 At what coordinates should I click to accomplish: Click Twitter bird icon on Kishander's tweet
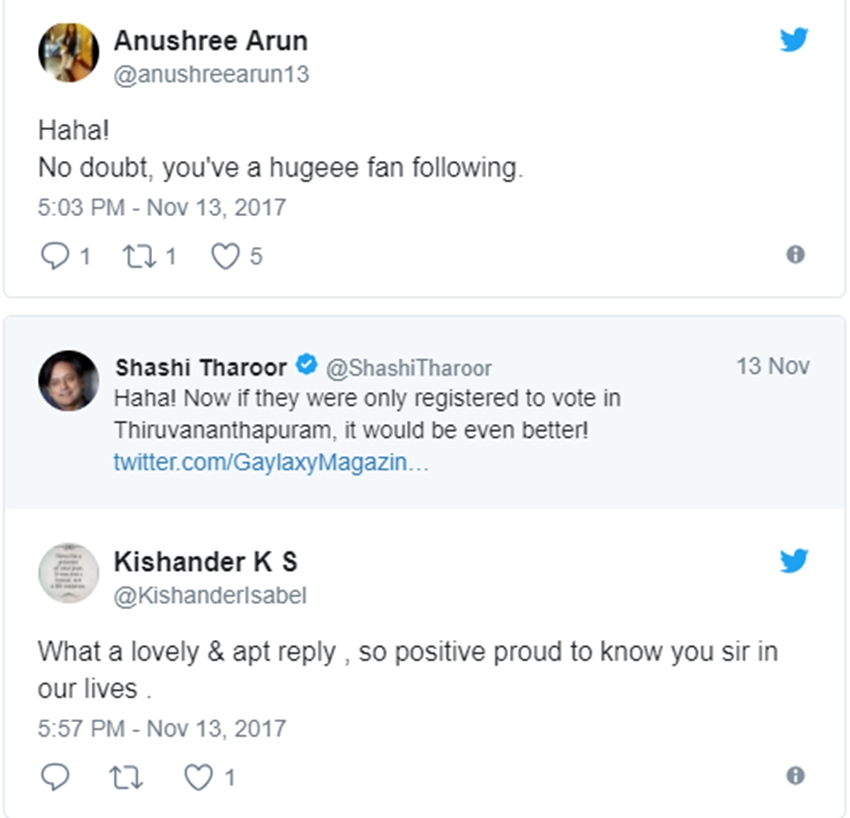(793, 561)
